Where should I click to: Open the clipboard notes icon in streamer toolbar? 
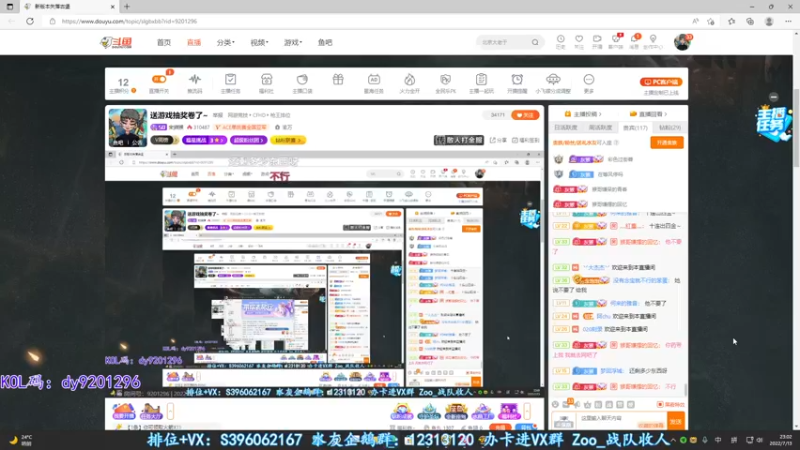481,83
